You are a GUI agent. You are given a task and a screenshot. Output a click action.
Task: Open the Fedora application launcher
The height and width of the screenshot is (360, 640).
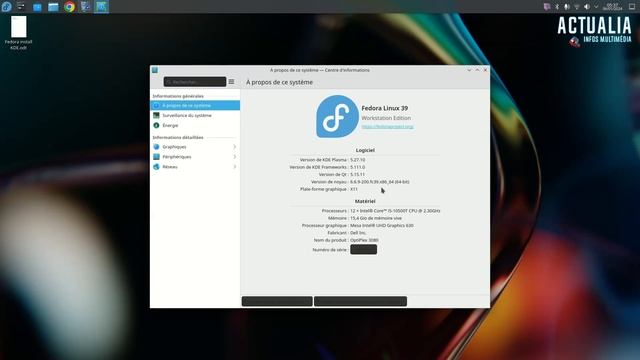7,7
